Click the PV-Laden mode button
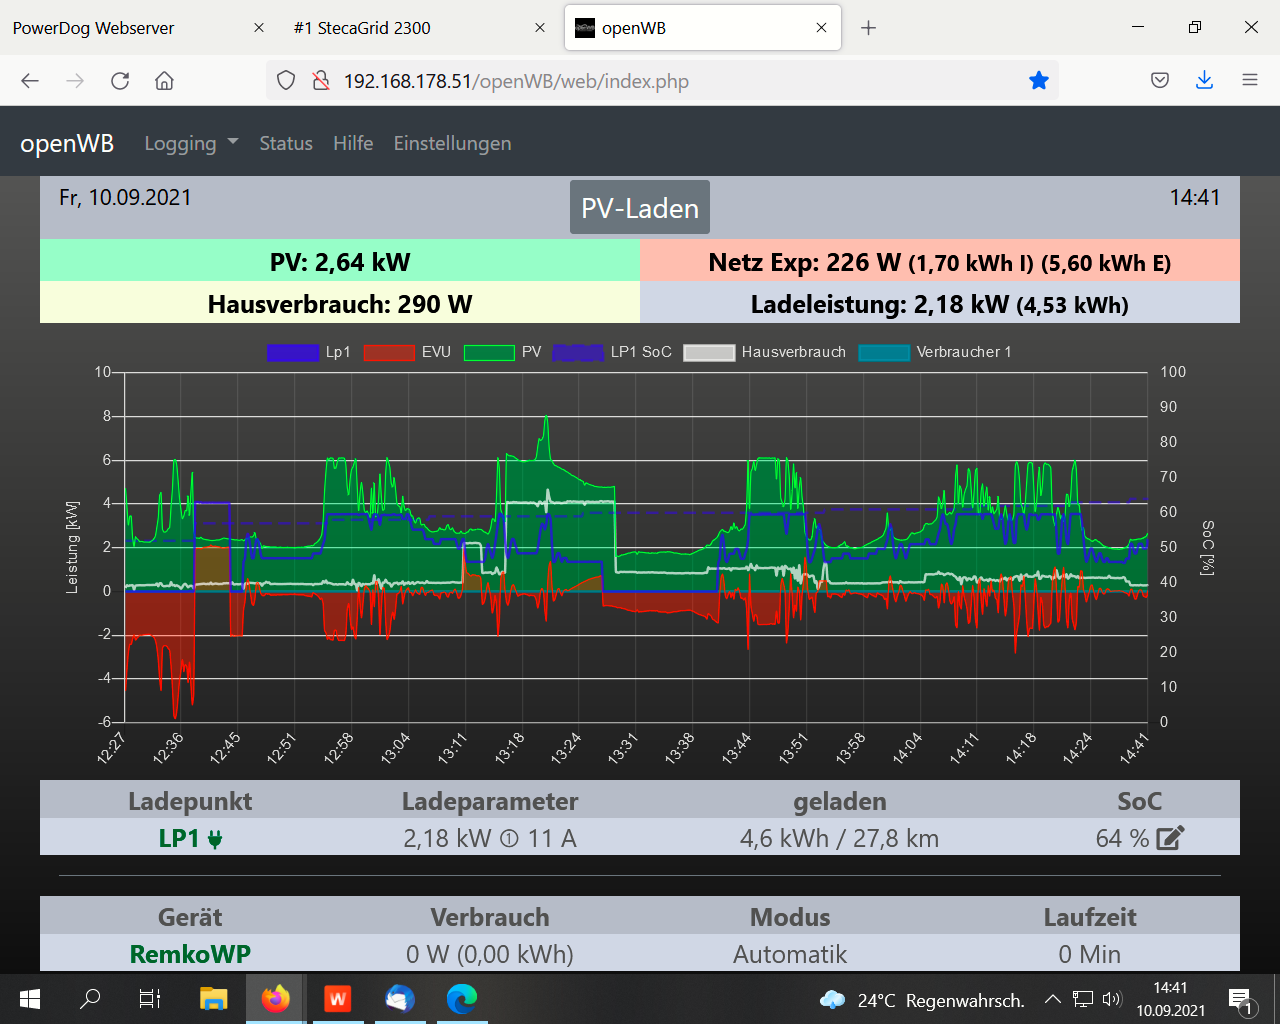 640,208
